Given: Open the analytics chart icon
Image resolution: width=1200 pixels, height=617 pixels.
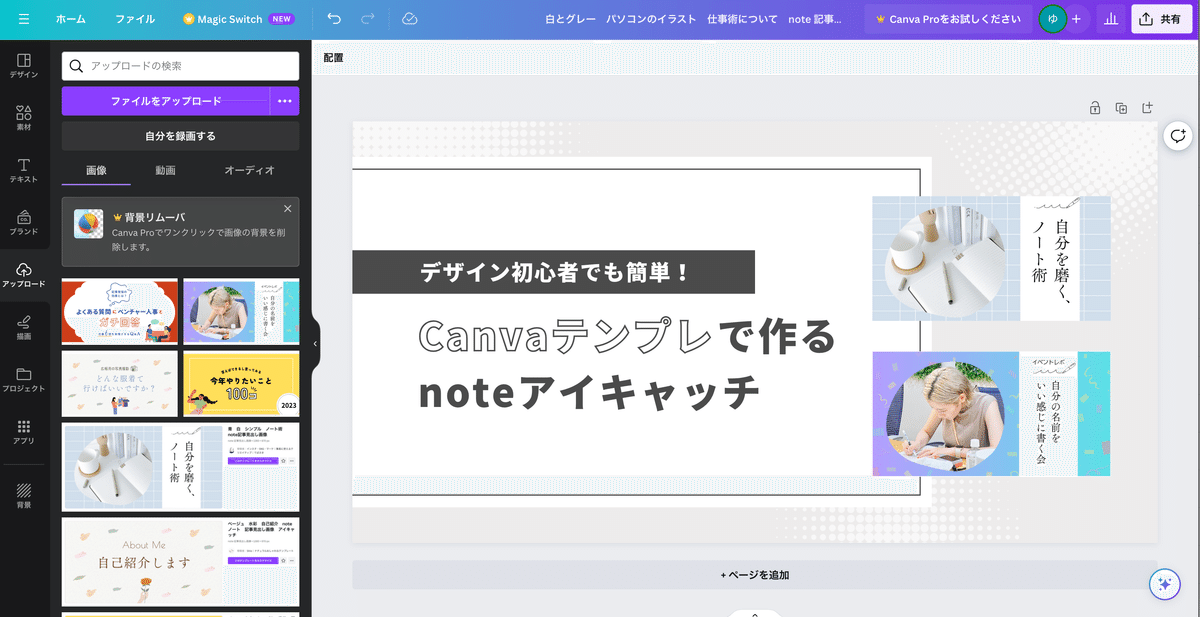Looking at the screenshot, I should coord(1110,19).
